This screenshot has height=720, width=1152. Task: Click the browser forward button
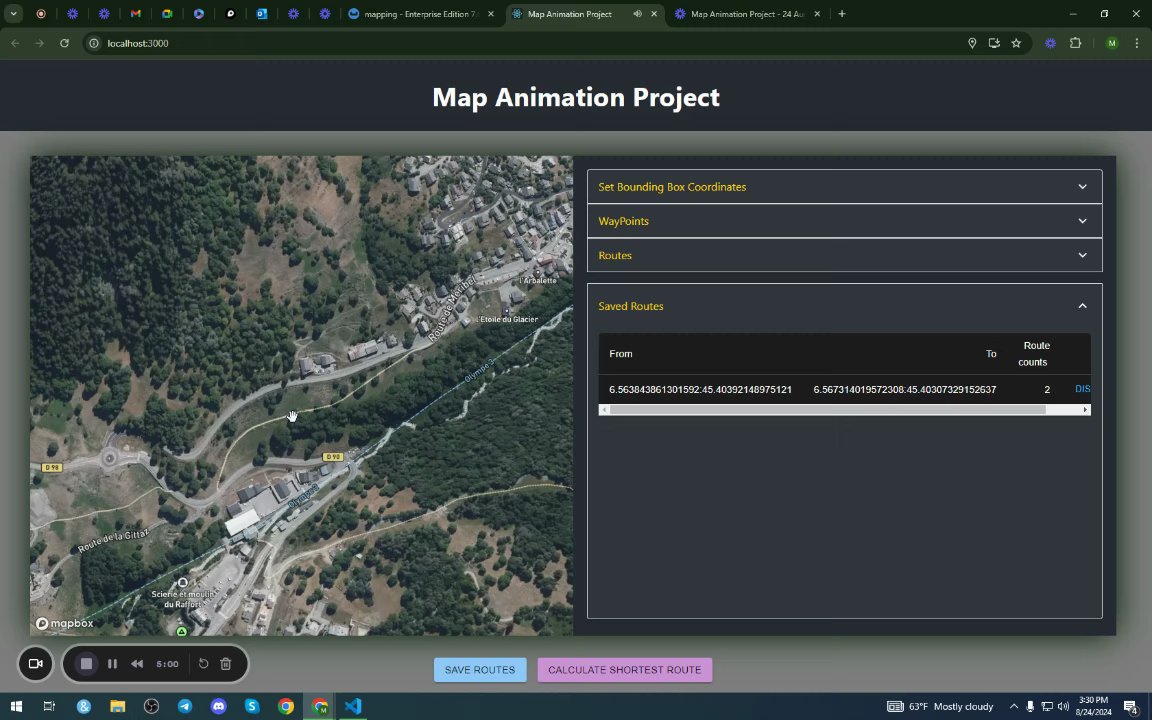click(40, 43)
